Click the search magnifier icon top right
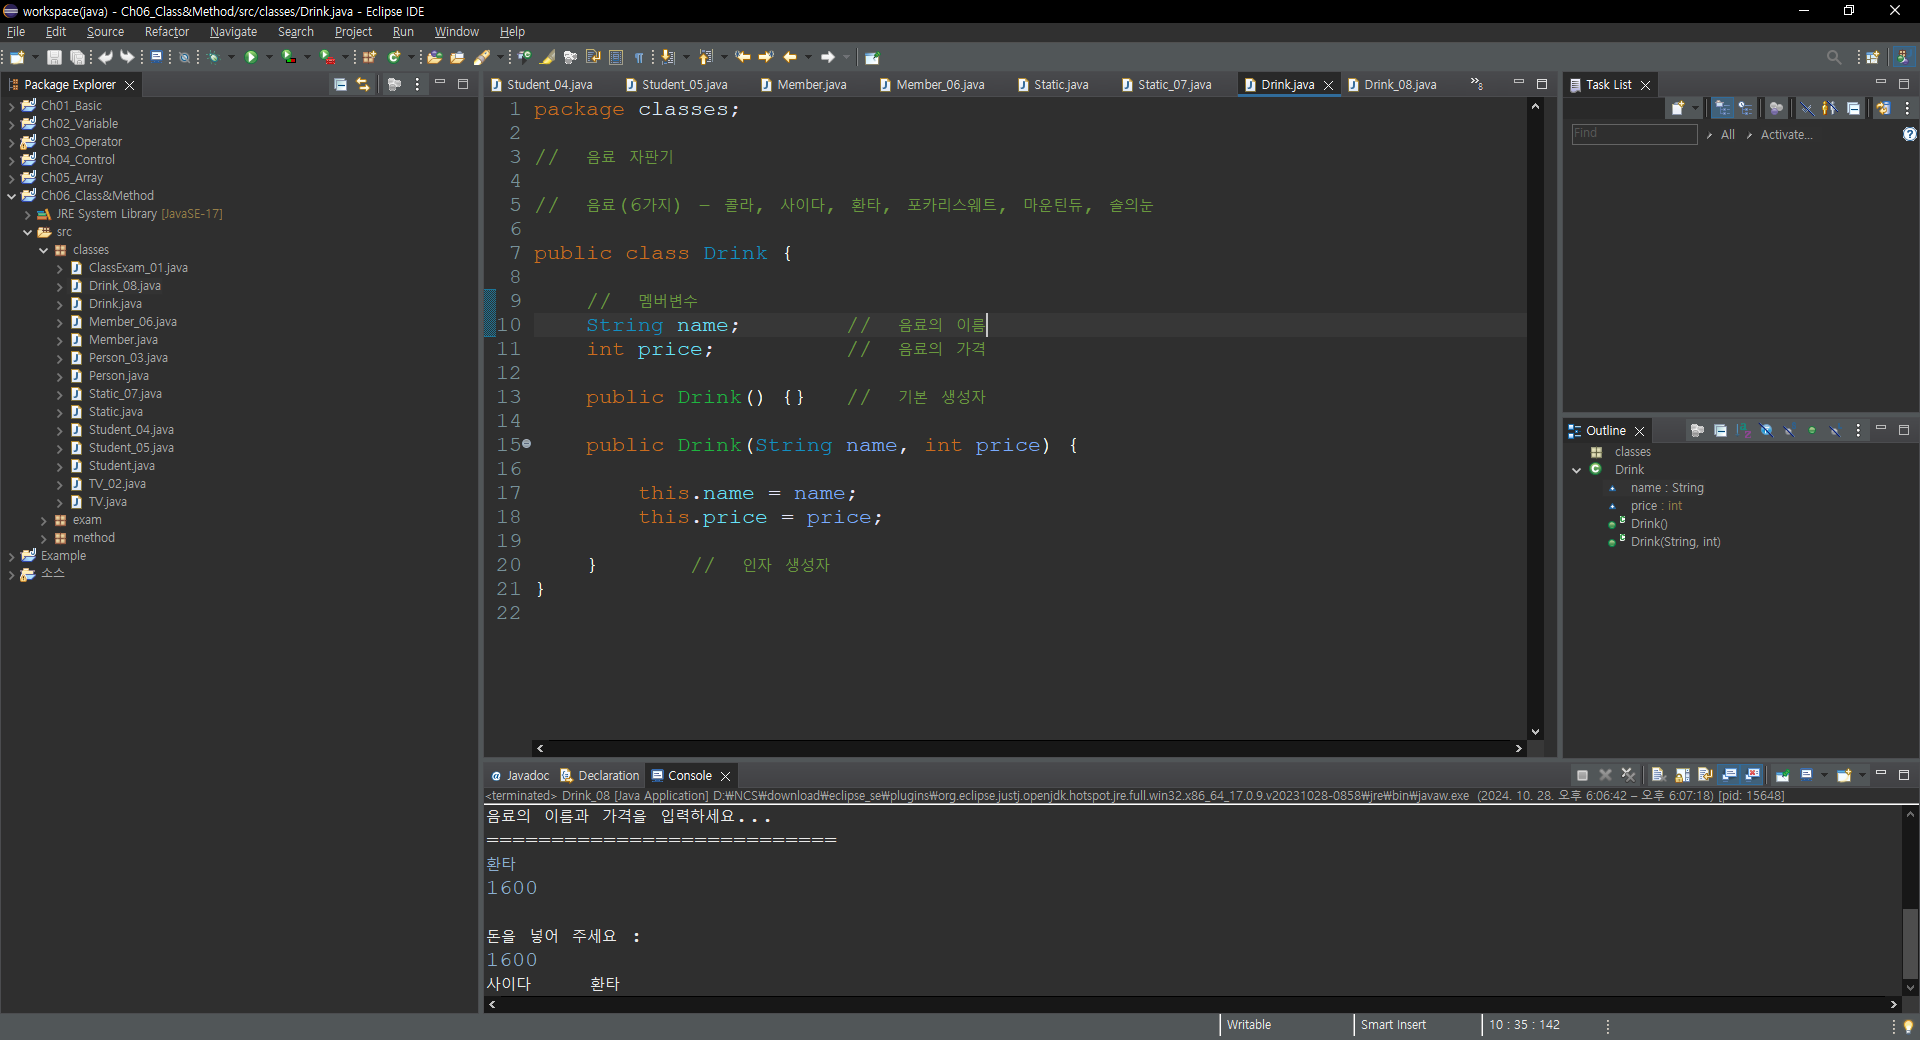This screenshot has height=1040, width=1920. coord(1833,57)
